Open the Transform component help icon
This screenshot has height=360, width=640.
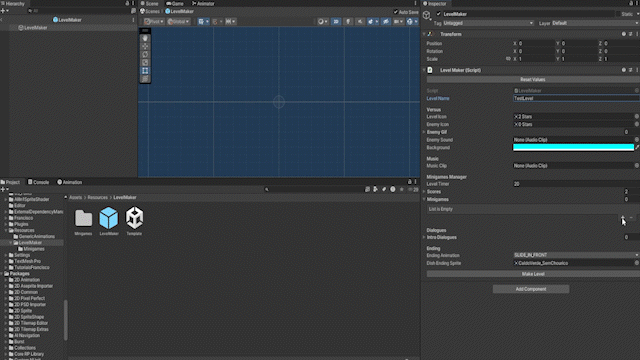pyautogui.click(x=624, y=34)
